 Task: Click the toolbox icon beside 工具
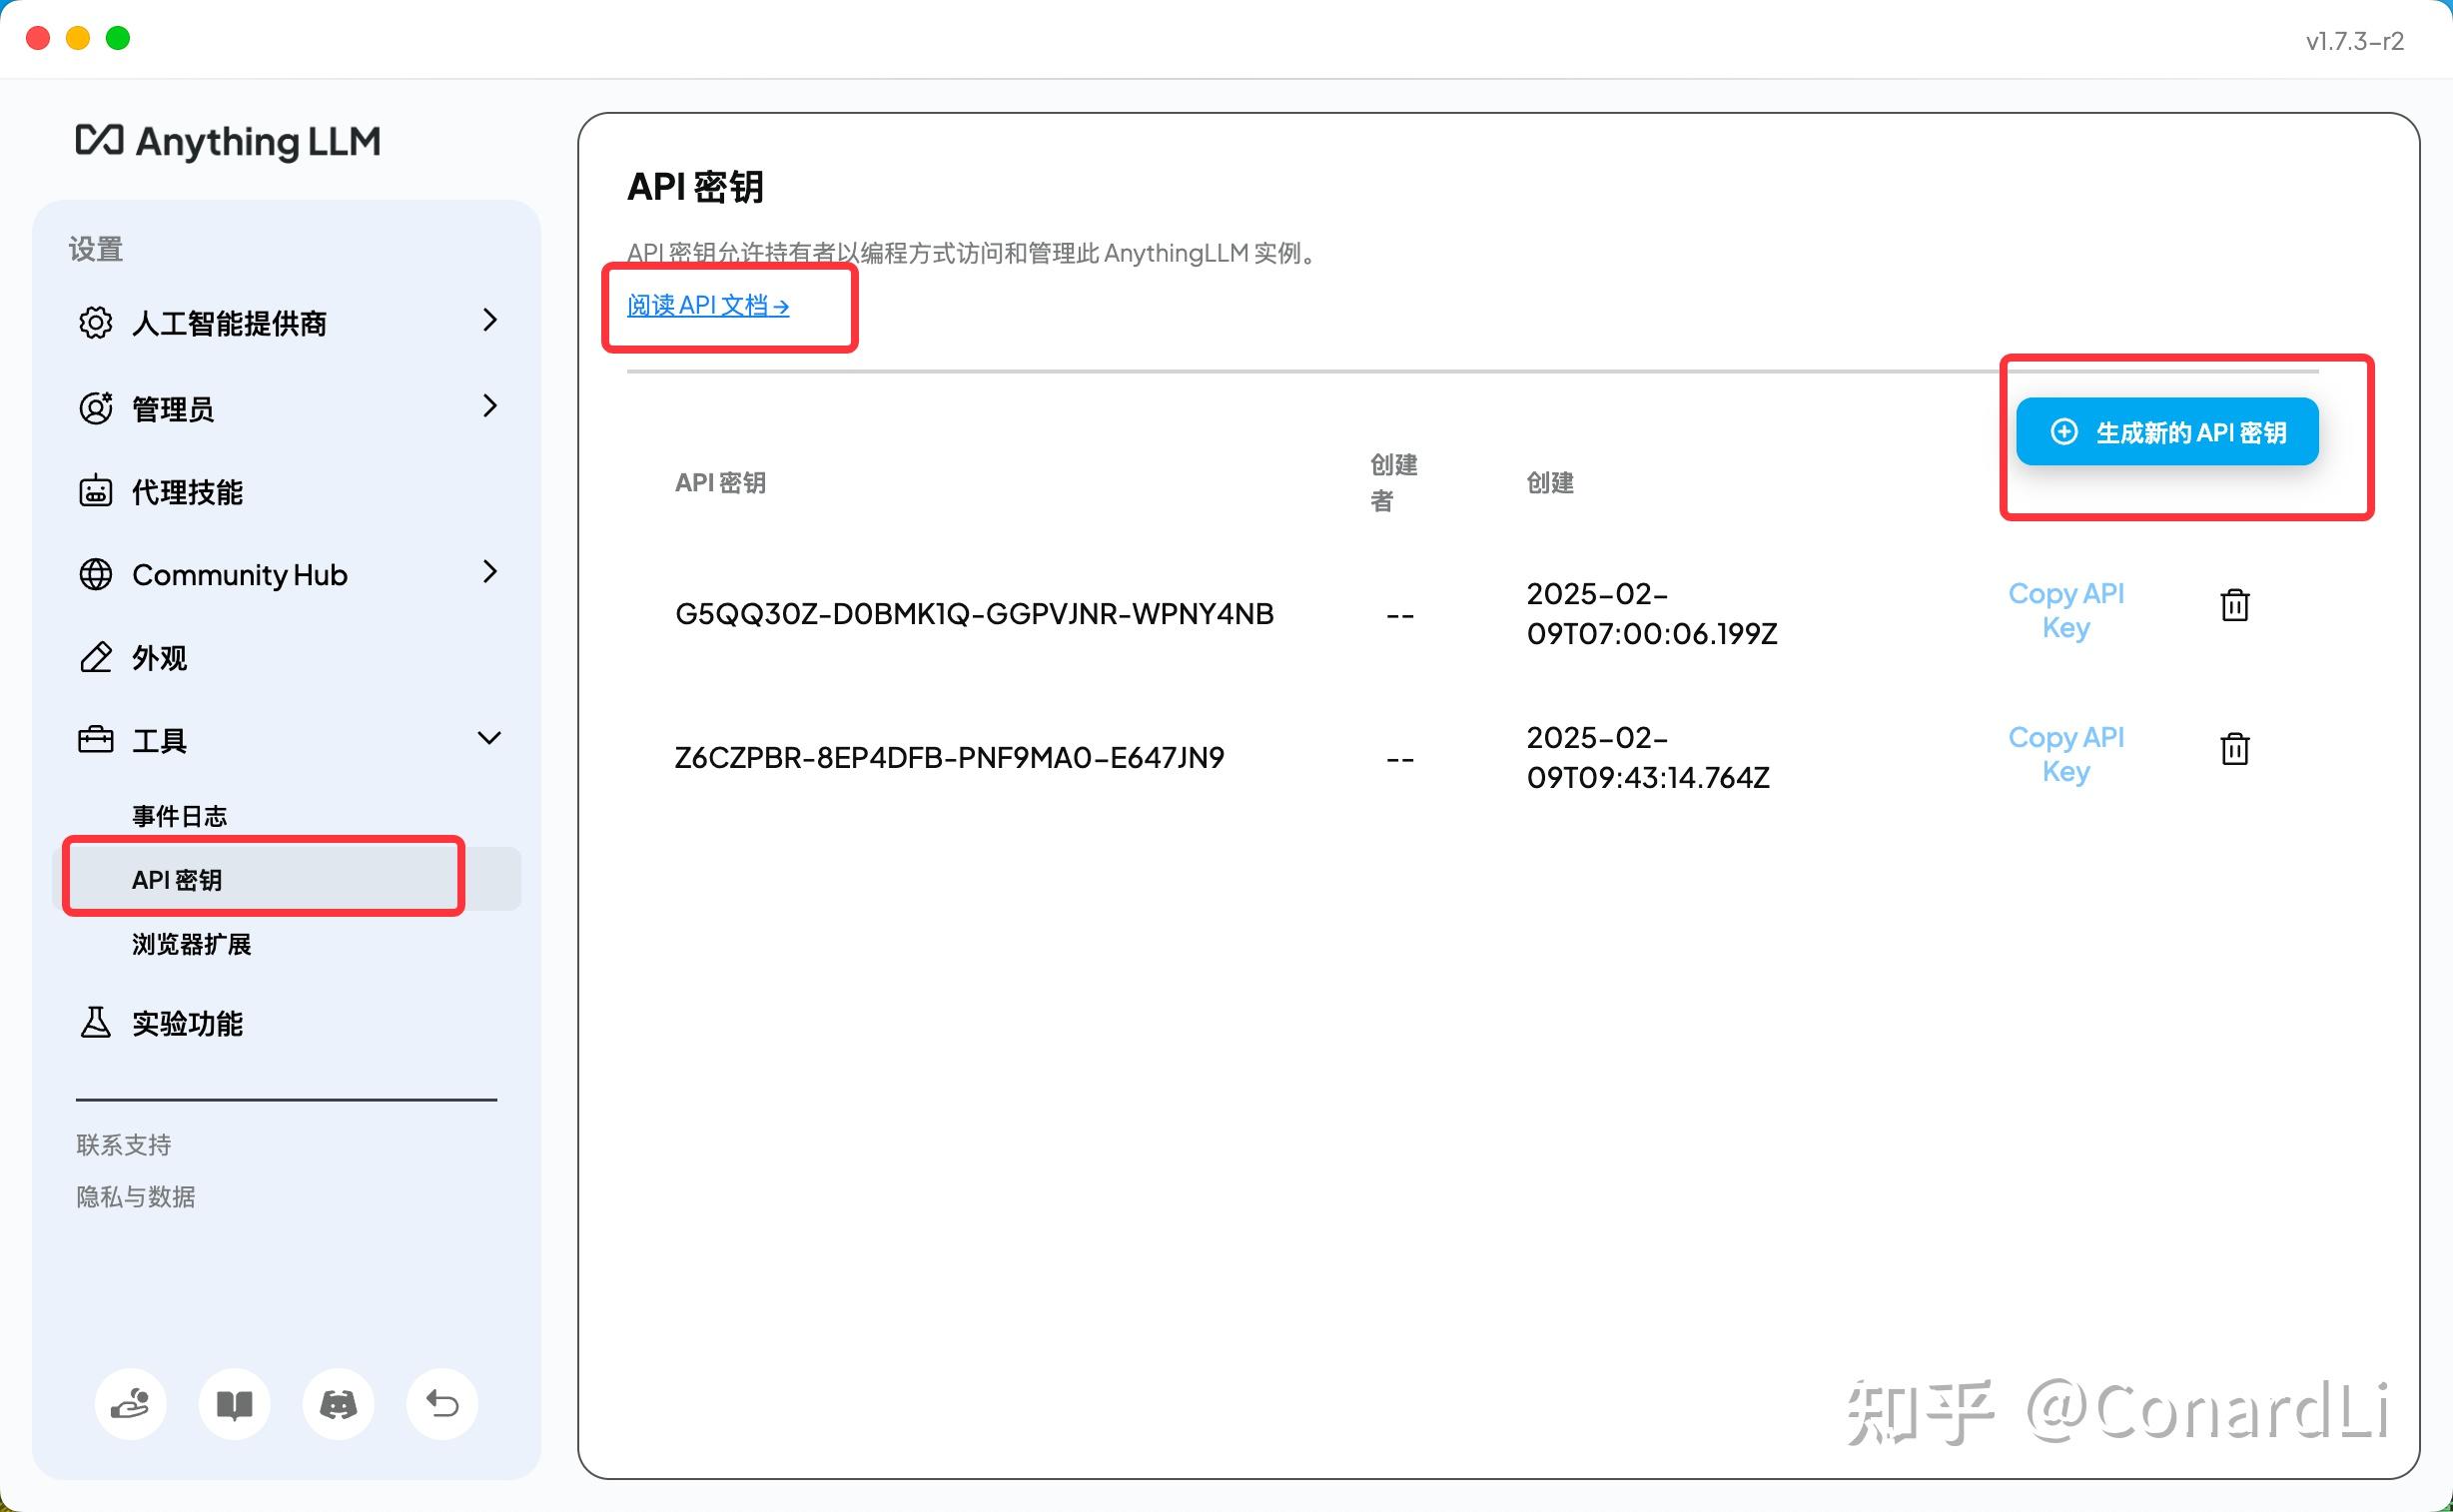click(95, 740)
